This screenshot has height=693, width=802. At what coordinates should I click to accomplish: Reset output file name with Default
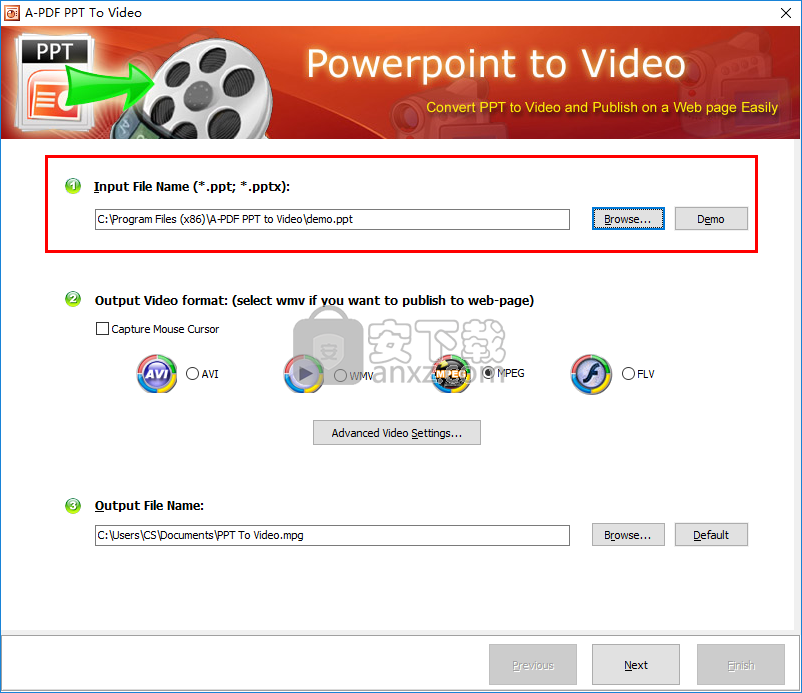[711, 535]
